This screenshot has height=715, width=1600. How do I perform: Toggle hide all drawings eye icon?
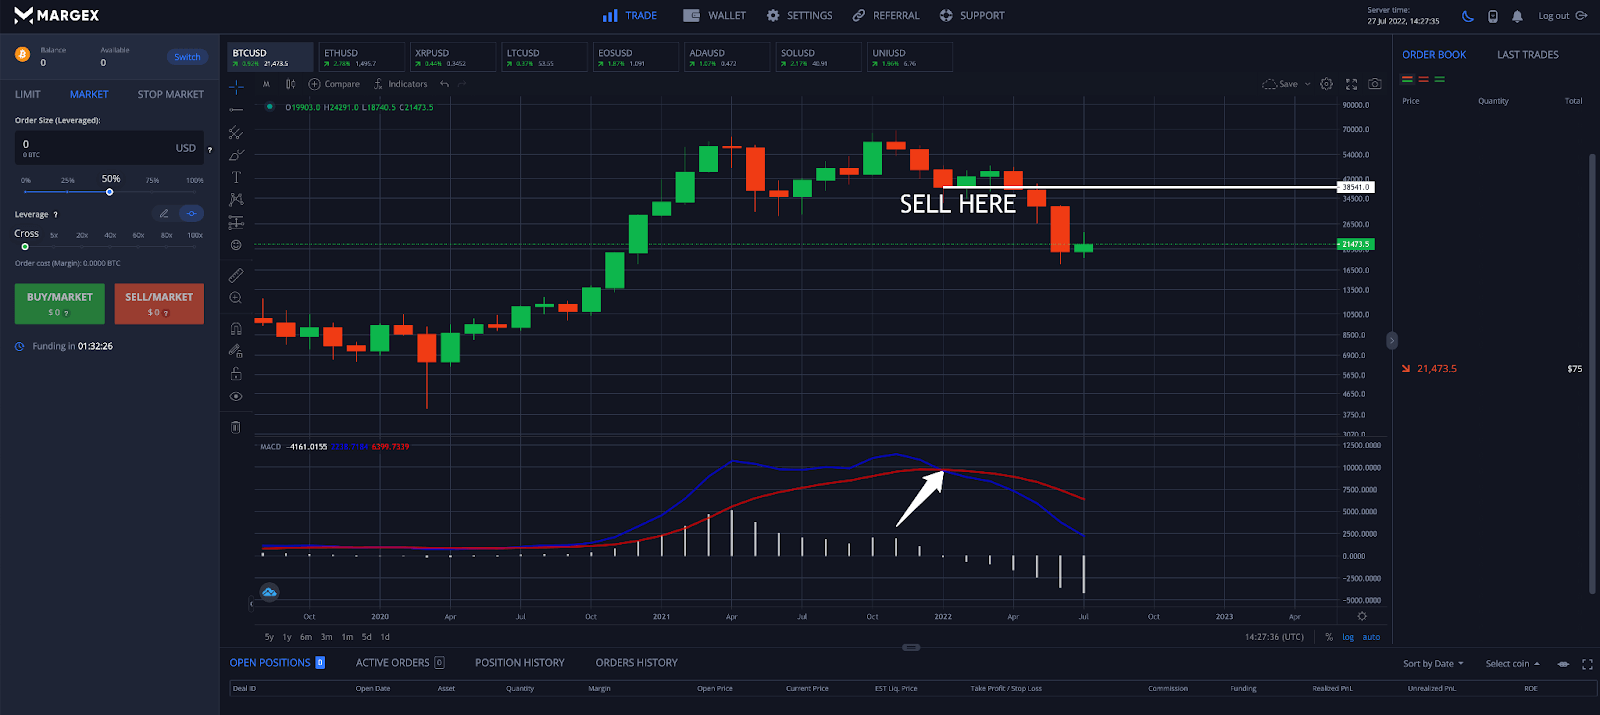(x=236, y=397)
